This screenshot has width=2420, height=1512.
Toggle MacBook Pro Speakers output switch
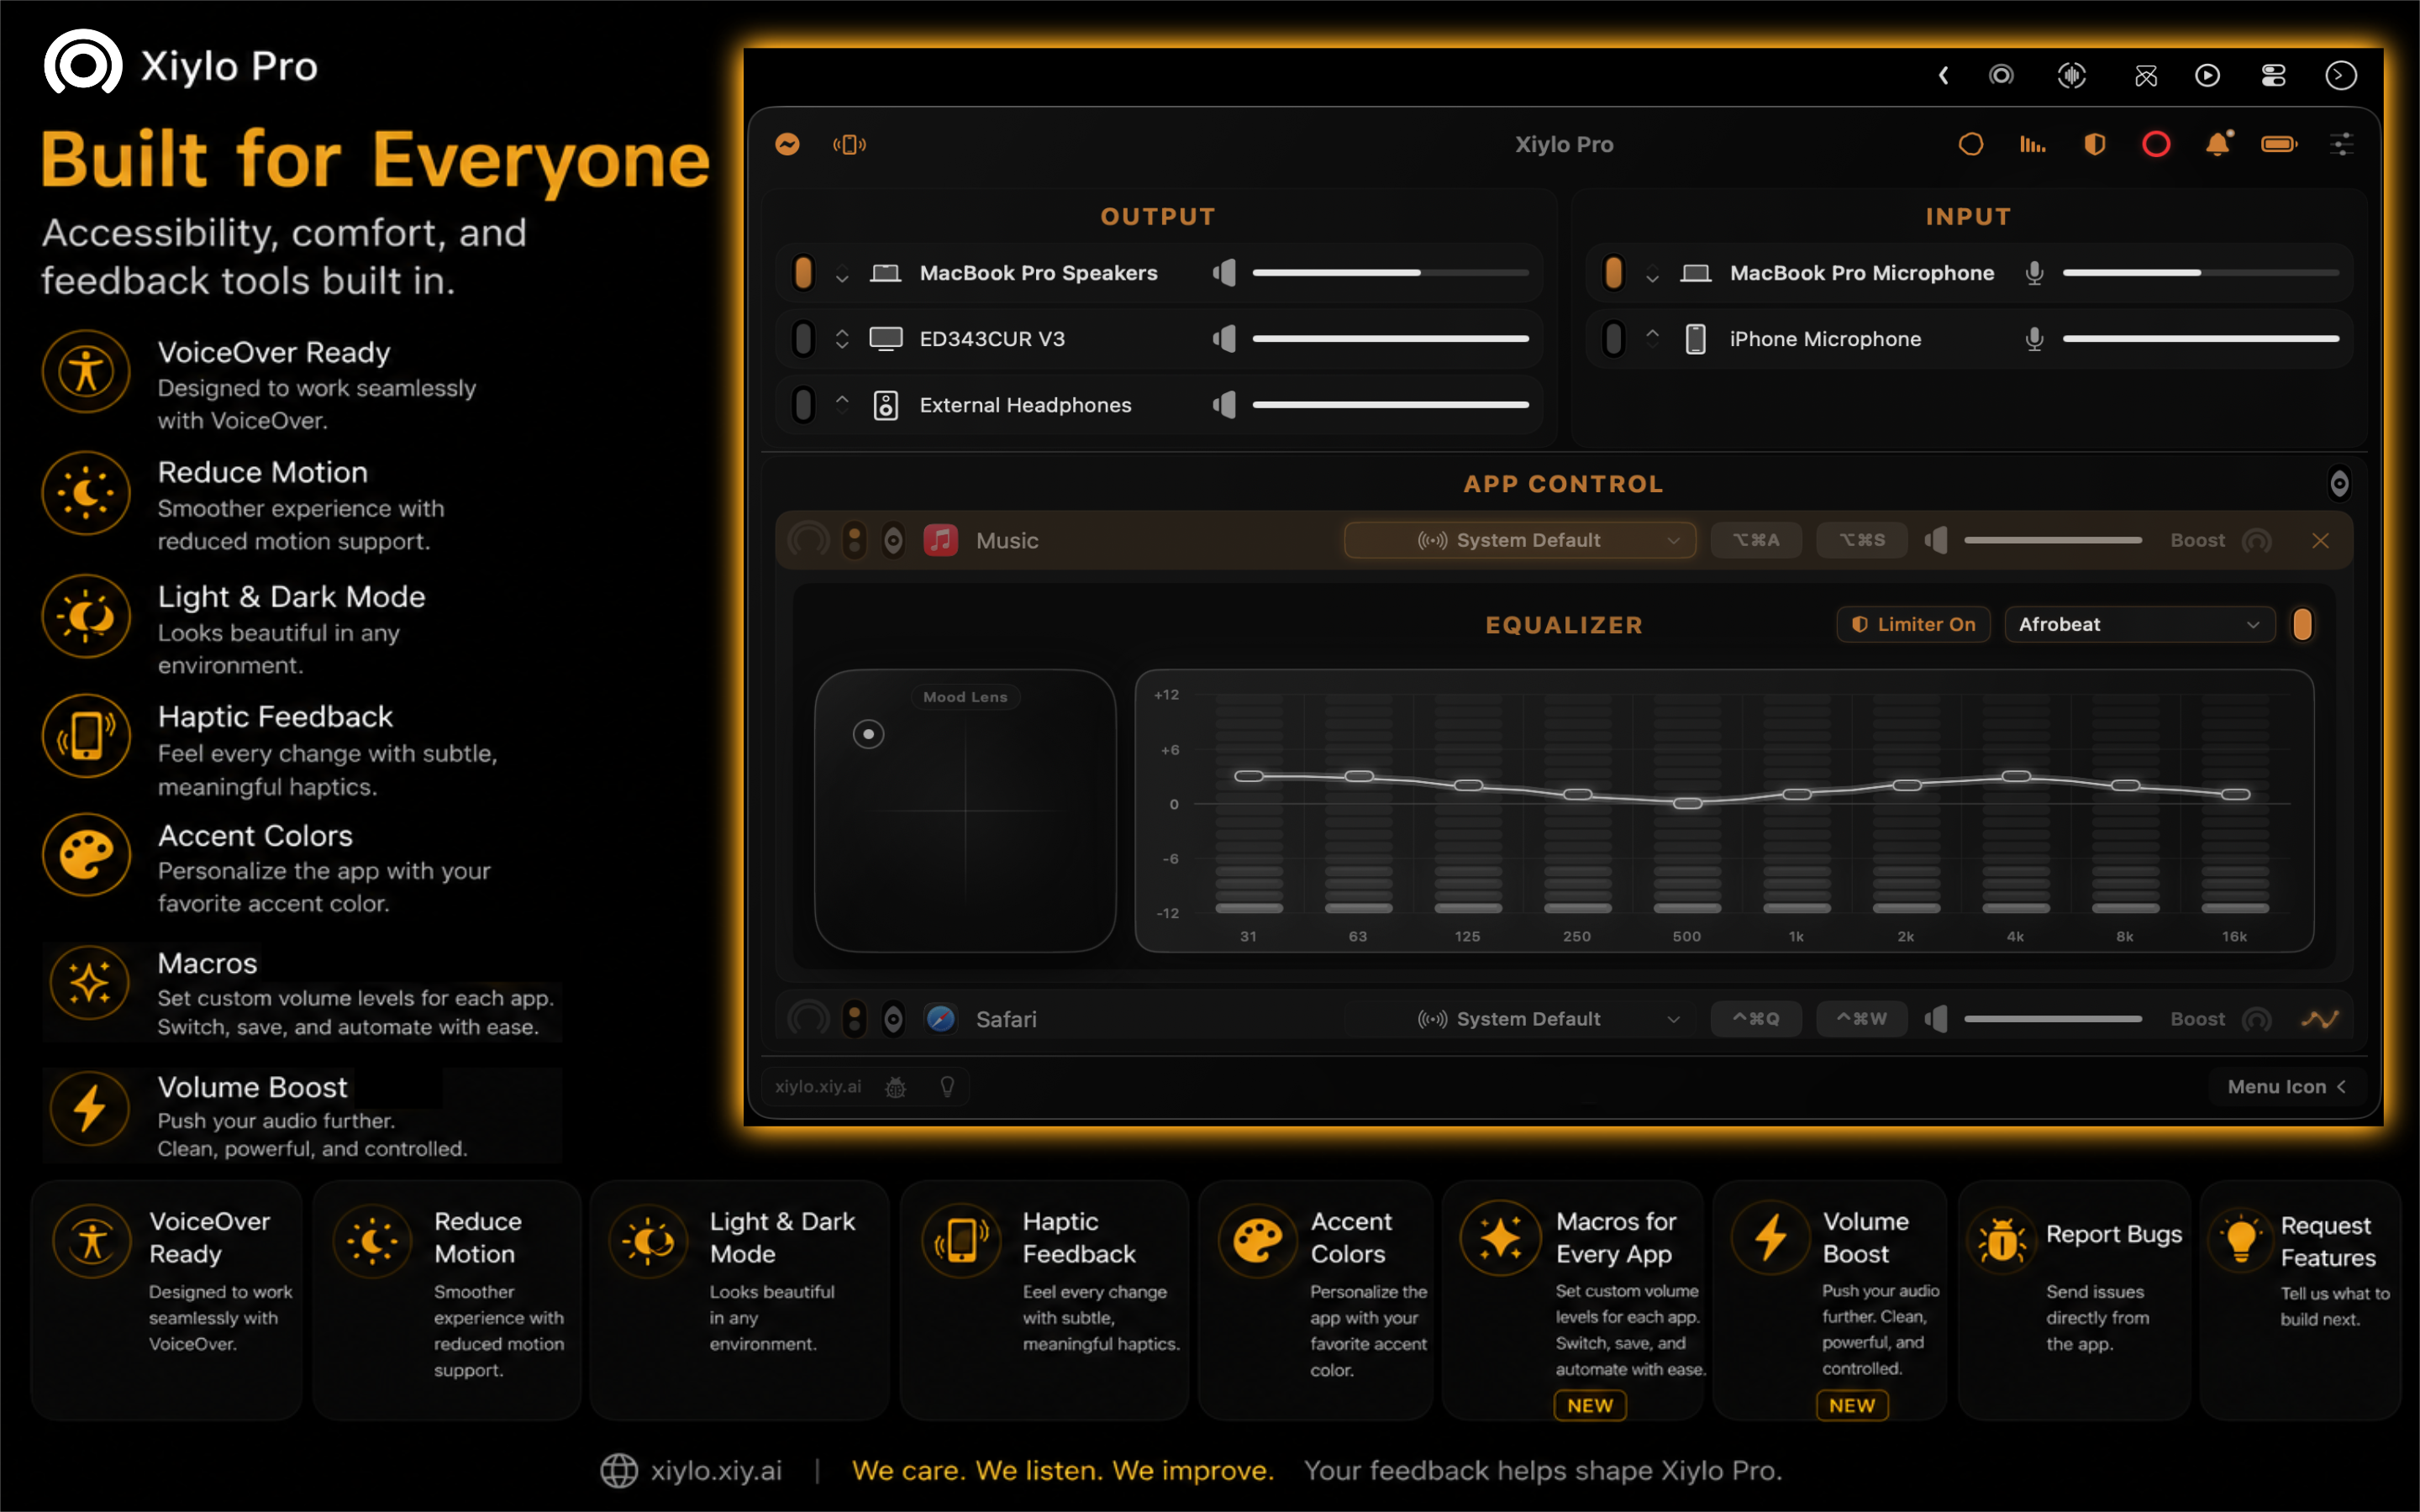(803, 272)
